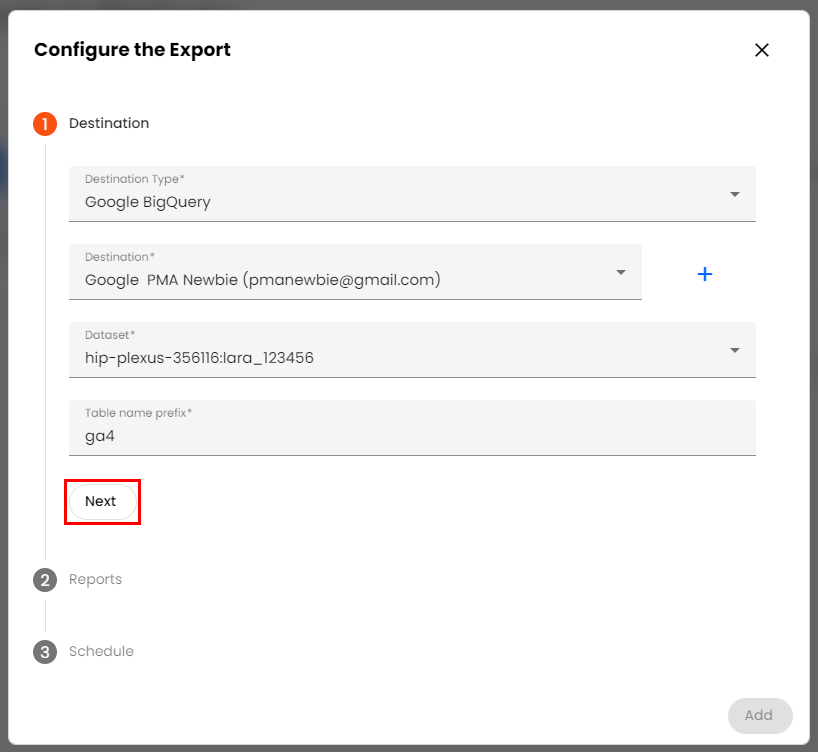Close the Configure the Export dialog
The image size is (818, 752).
pos(762,50)
